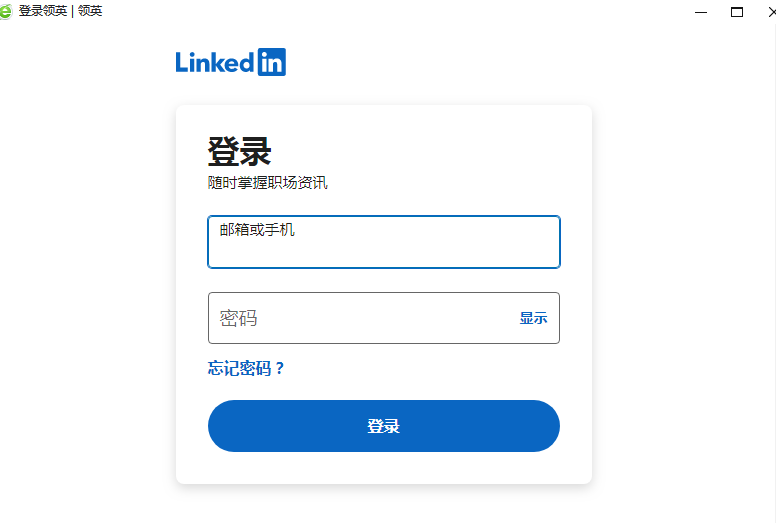Screen dimensions: 776x523
Task: Minimize the login window
Action: [x=701, y=12]
